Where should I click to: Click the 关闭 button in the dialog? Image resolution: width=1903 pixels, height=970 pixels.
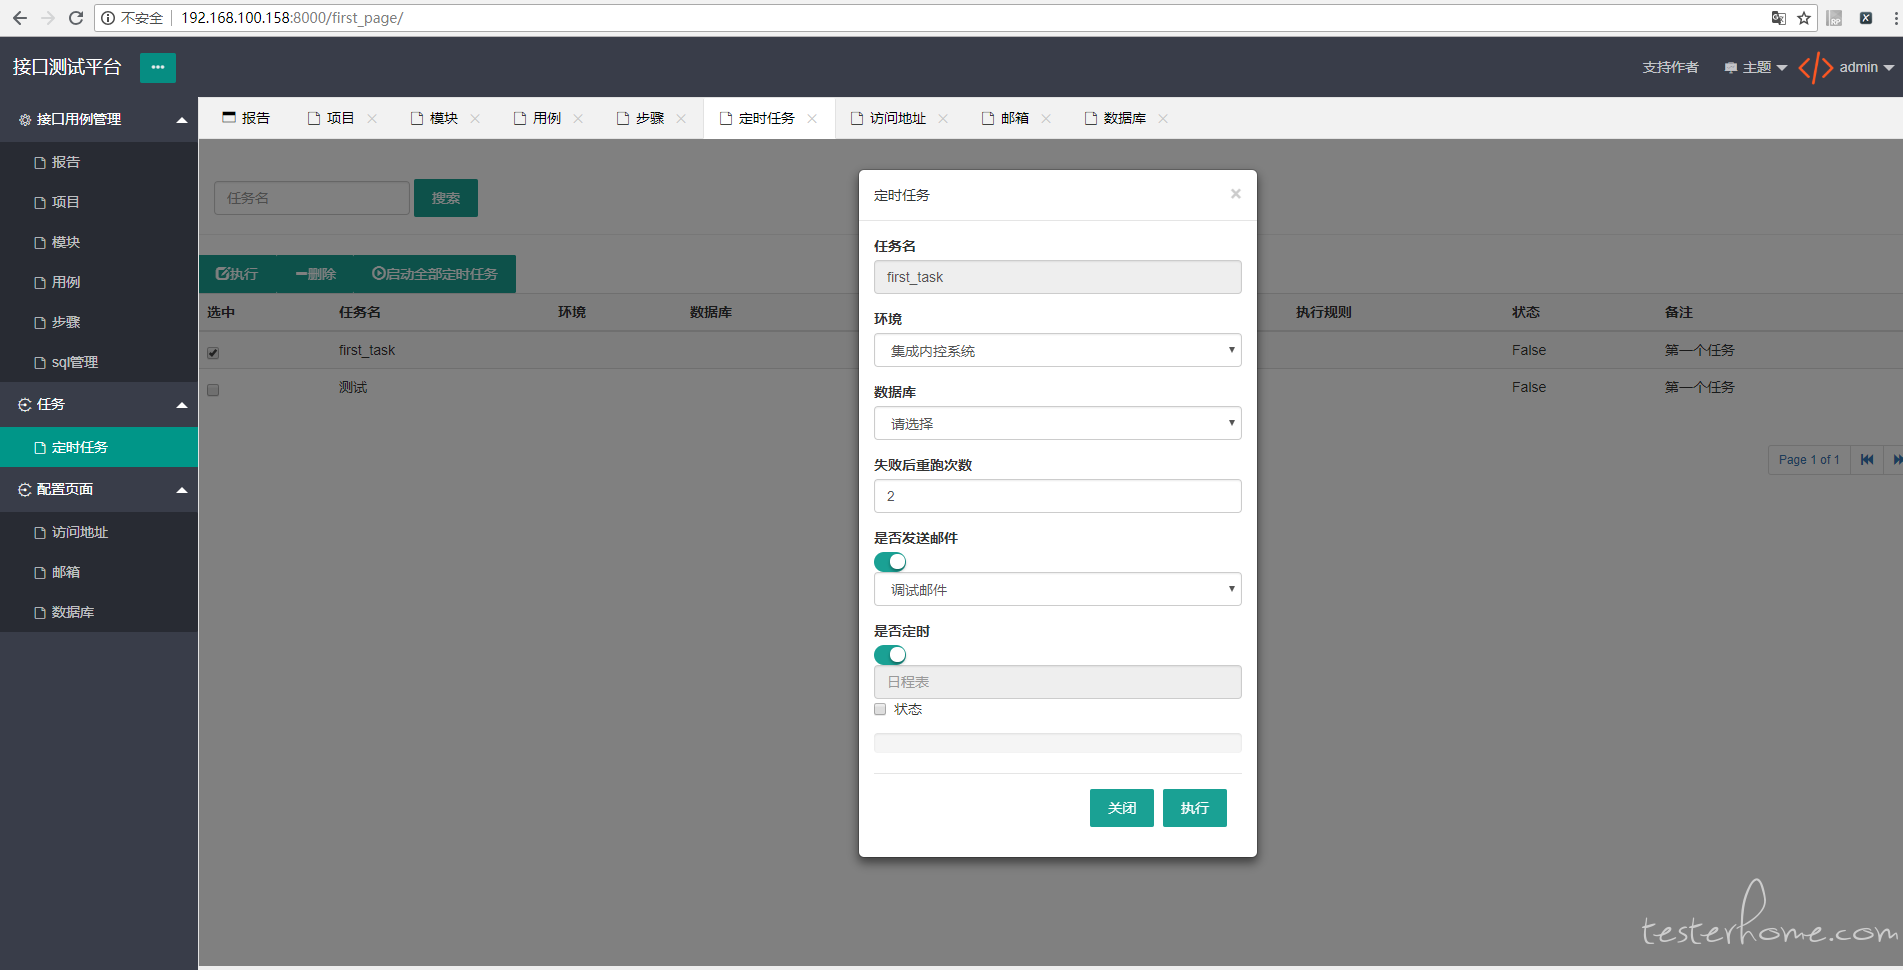[1121, 807]
